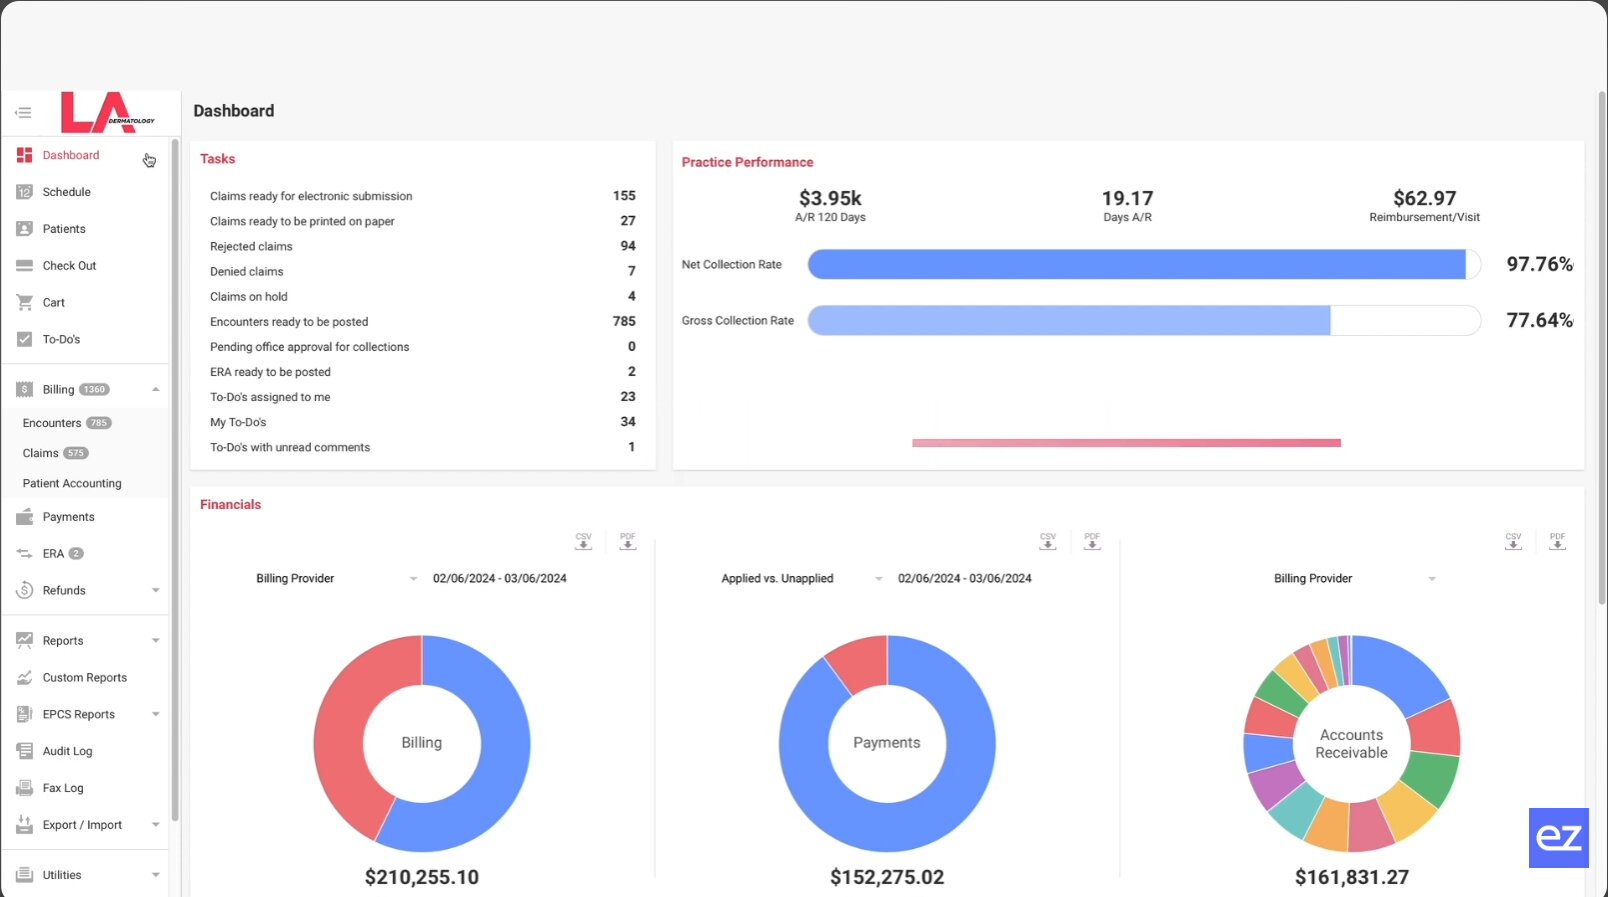This screenshot has width=1608, height=897.
Task: Open Claims ready for electronic submission
Action: (x=311, y=196)
